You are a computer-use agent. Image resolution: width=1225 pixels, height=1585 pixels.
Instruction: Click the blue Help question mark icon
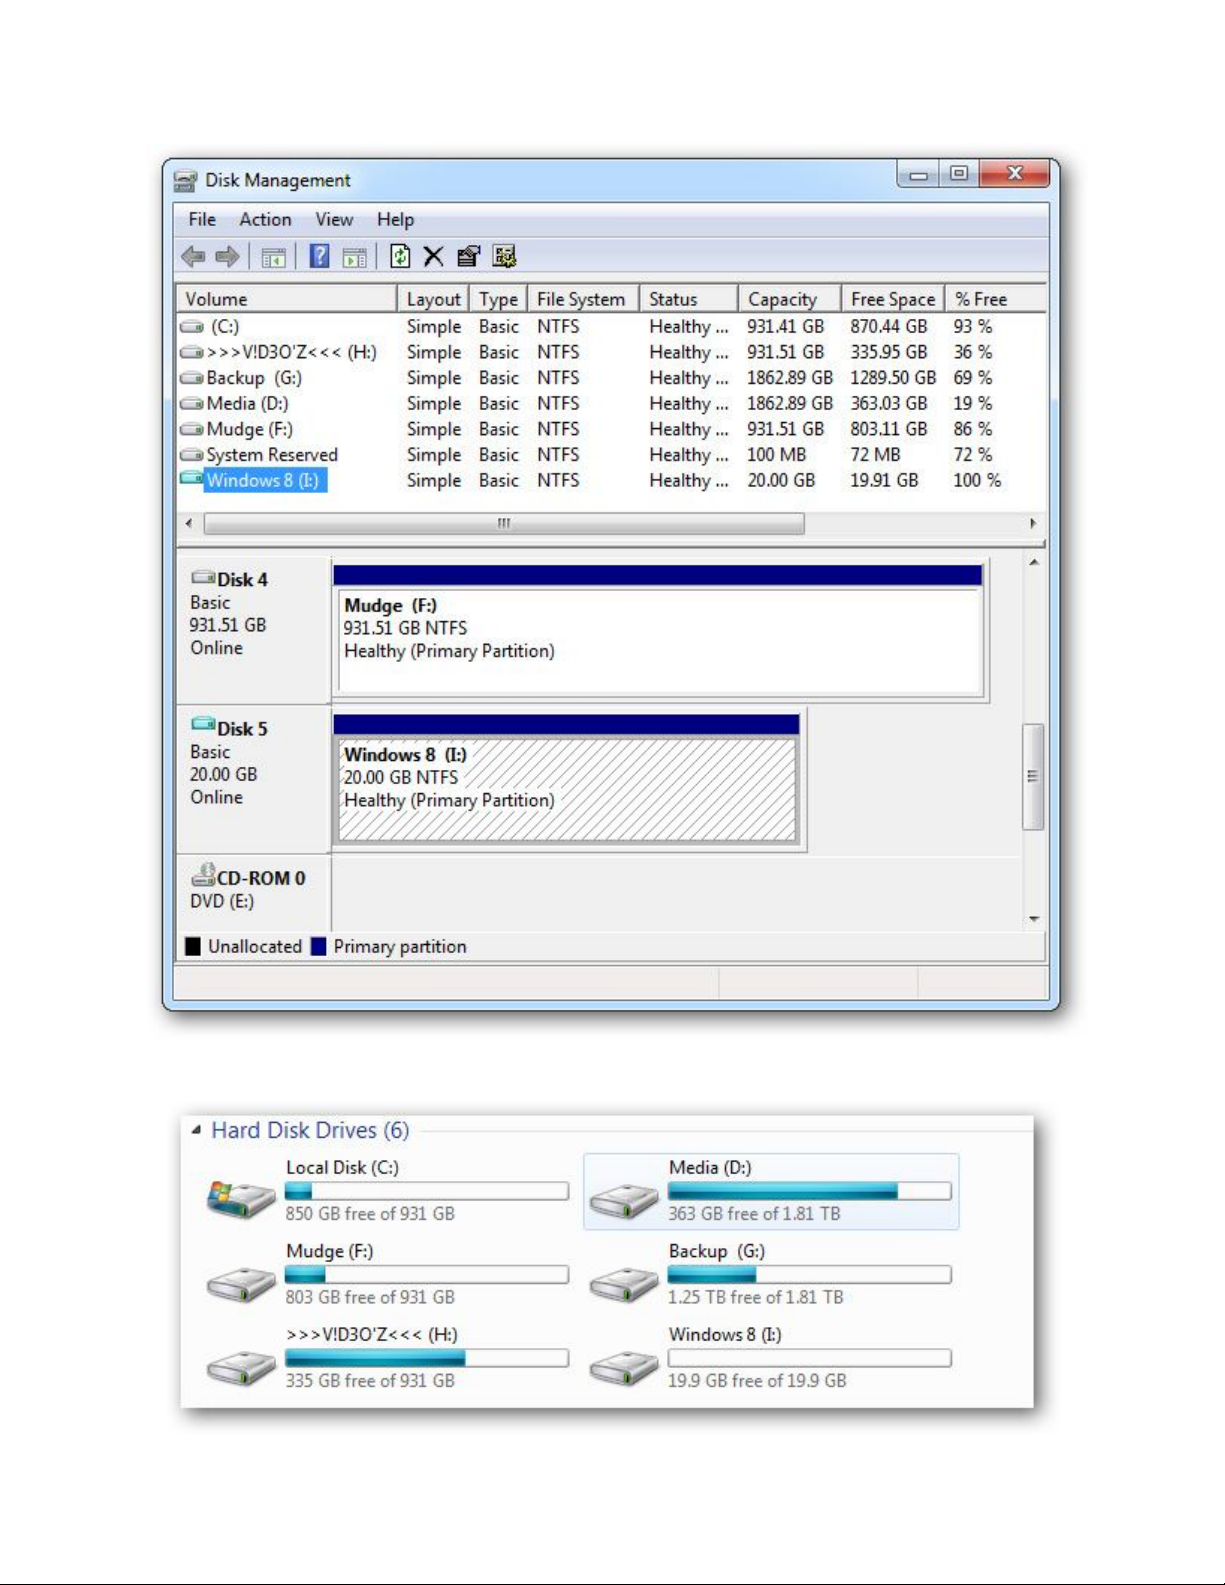319,257
